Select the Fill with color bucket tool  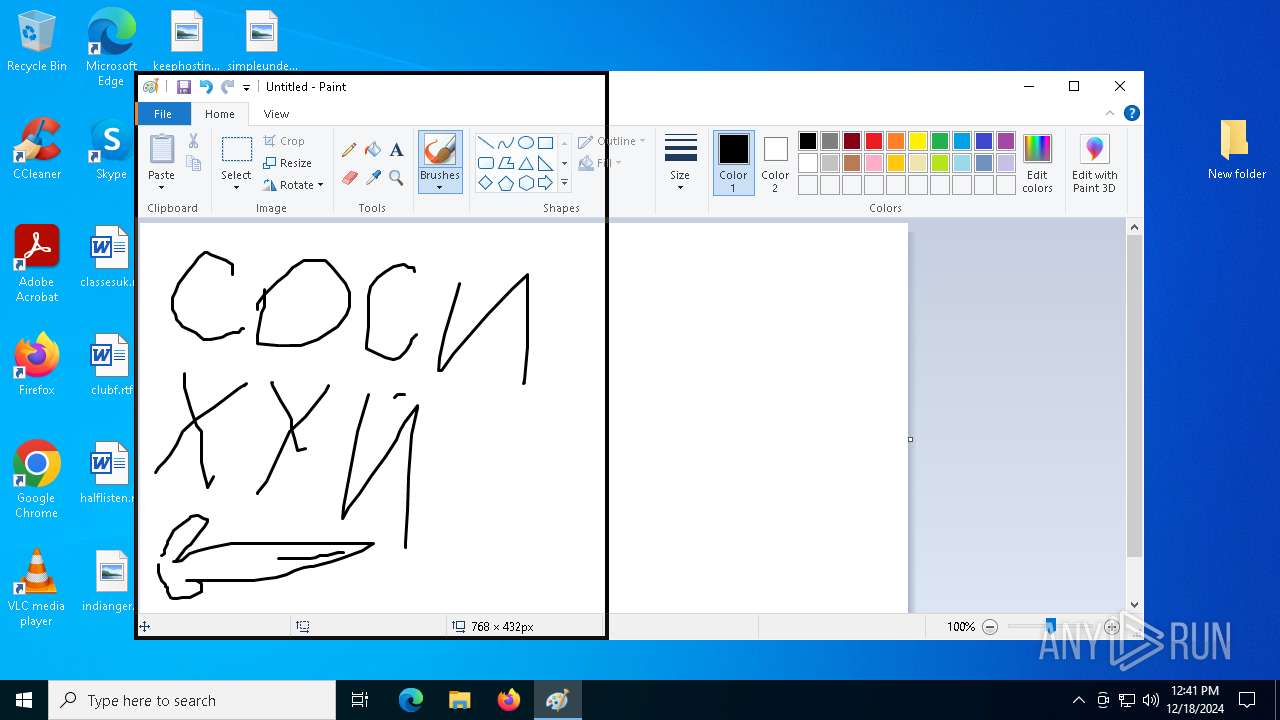(373, 150)
